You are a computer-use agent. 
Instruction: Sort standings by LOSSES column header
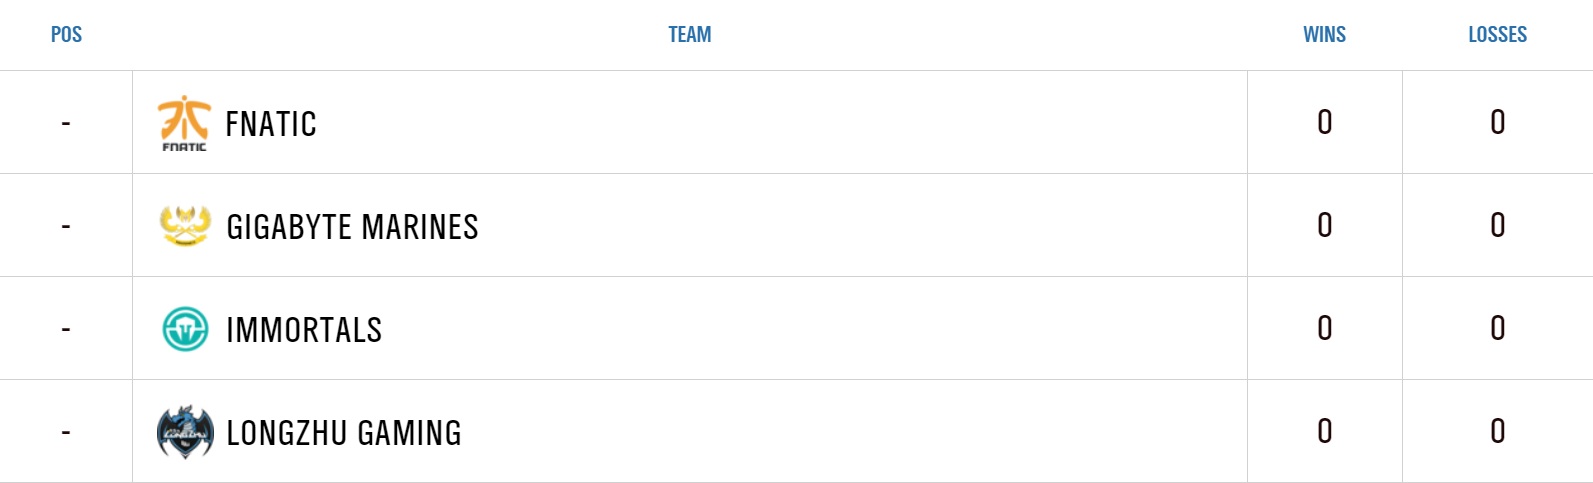pyautogui.click(x=1497, y=34)
